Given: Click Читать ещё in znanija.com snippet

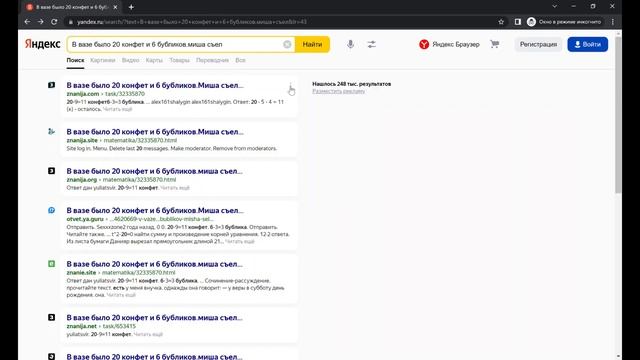Looking at the screenshot, I should [x=118, y=109].
